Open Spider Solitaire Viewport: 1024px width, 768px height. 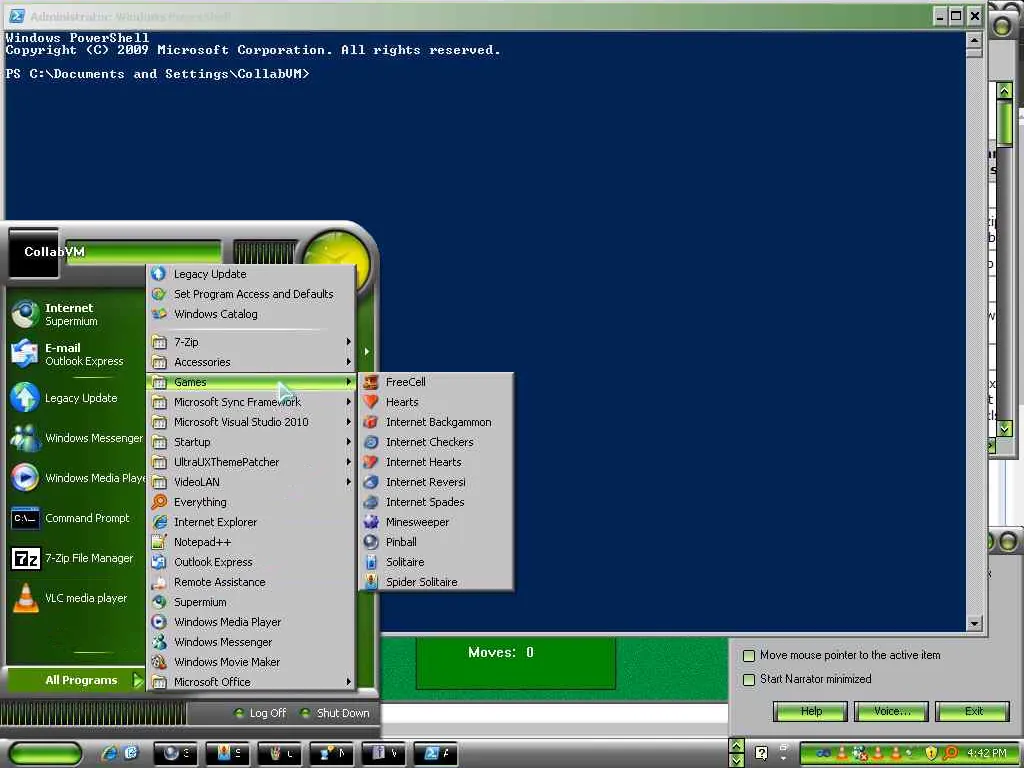436,583
